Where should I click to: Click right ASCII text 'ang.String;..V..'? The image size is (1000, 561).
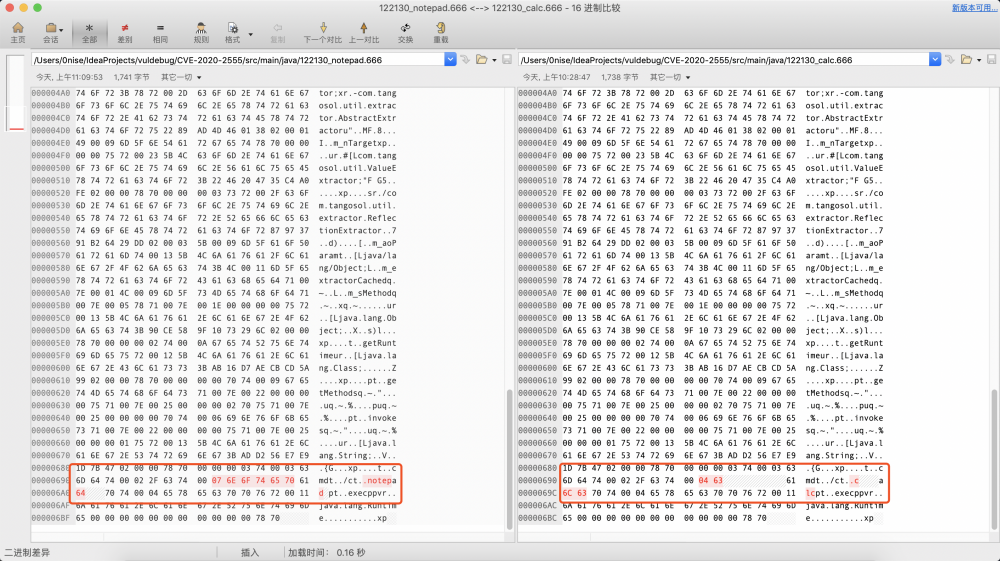coord(844,456)
